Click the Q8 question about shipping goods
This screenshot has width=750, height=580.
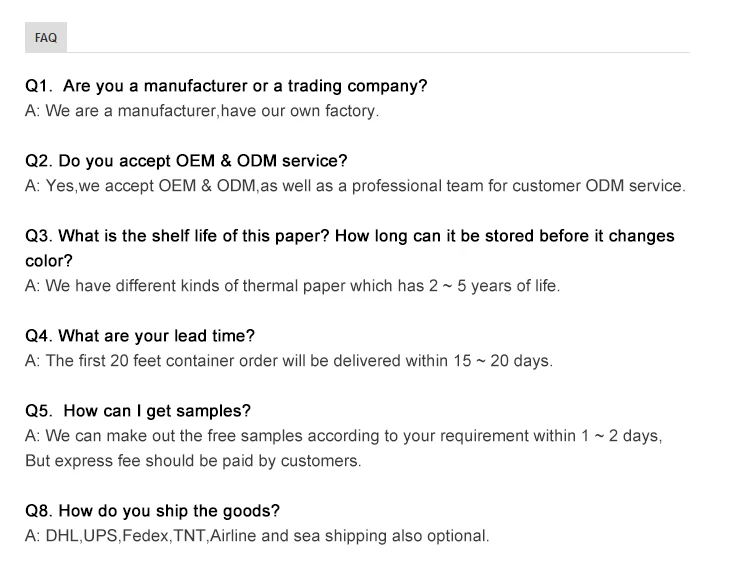[152, 511]
